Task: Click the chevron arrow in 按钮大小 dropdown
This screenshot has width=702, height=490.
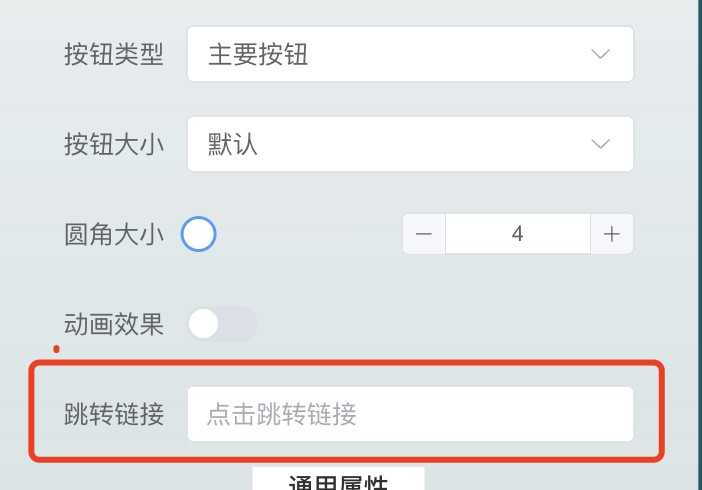Action: pyautogui.click(x=600, y=144)
